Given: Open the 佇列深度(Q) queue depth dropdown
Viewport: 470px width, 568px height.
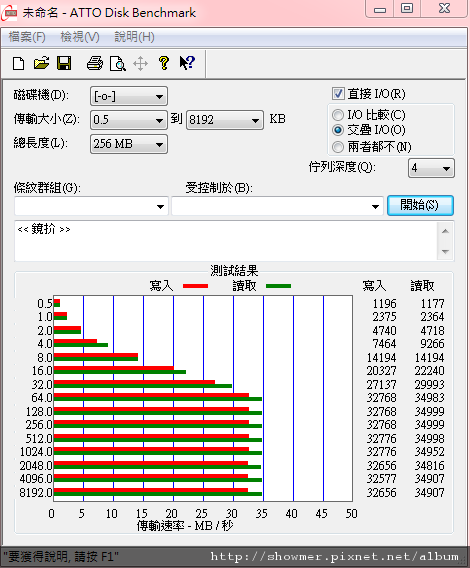Looking at the screenshot, I should [x=431, y=168].
